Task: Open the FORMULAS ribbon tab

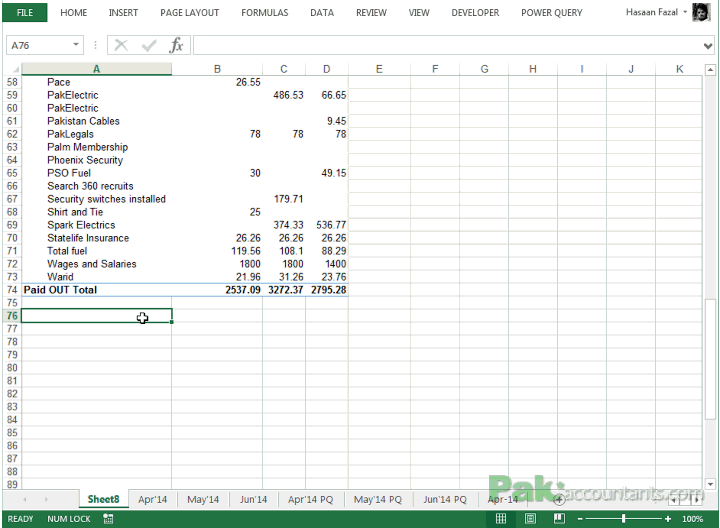Action: coord(264,13)
